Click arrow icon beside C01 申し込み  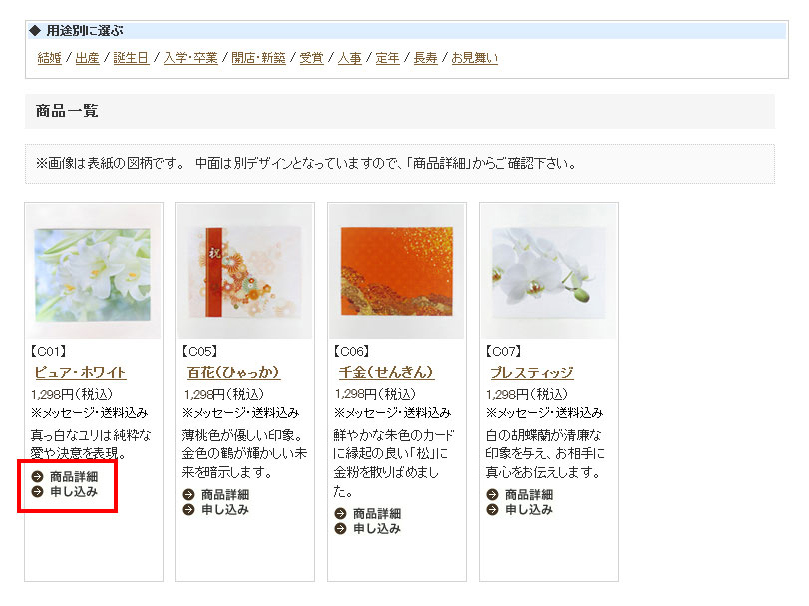point(37,492)
